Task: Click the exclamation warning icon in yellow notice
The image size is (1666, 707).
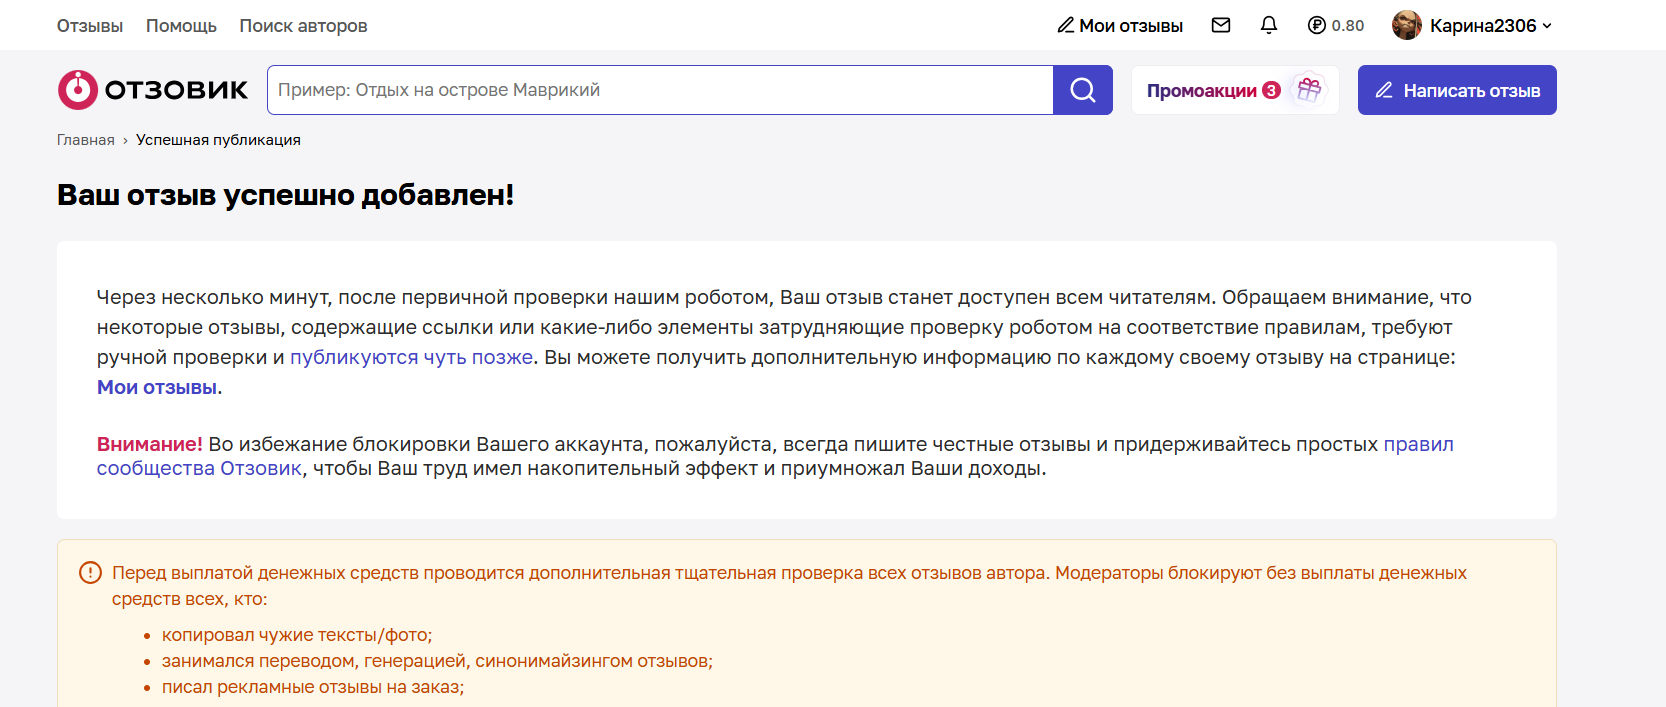Action: (90, 573)
